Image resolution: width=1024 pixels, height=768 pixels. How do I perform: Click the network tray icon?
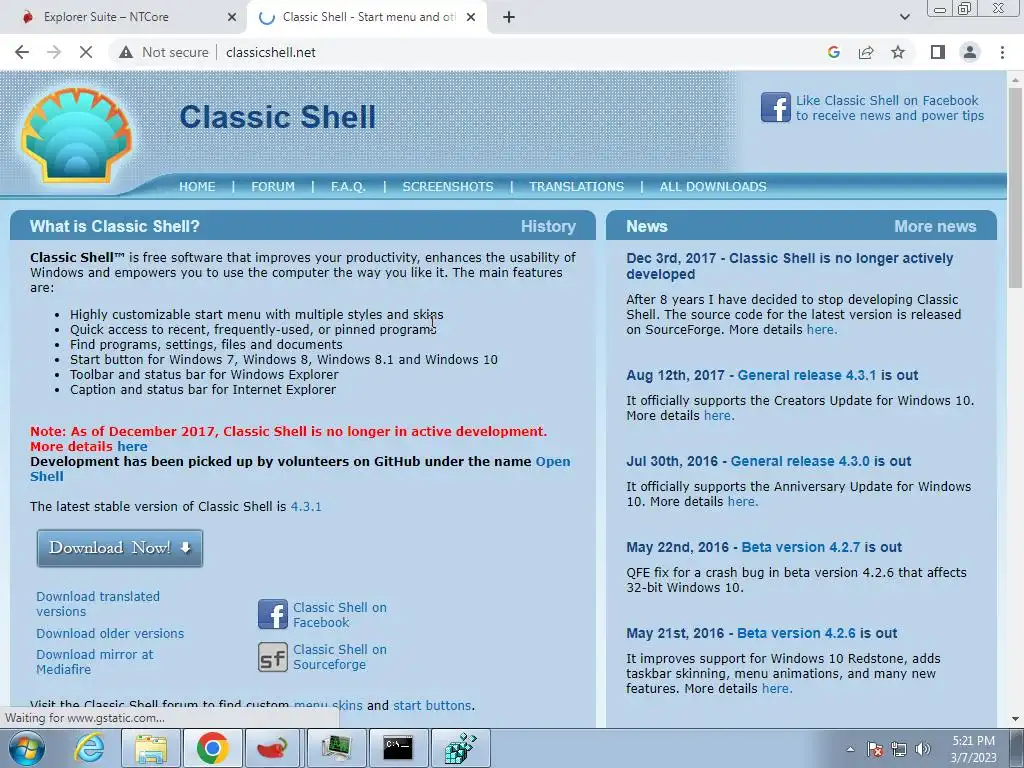(x=899, y=749)
